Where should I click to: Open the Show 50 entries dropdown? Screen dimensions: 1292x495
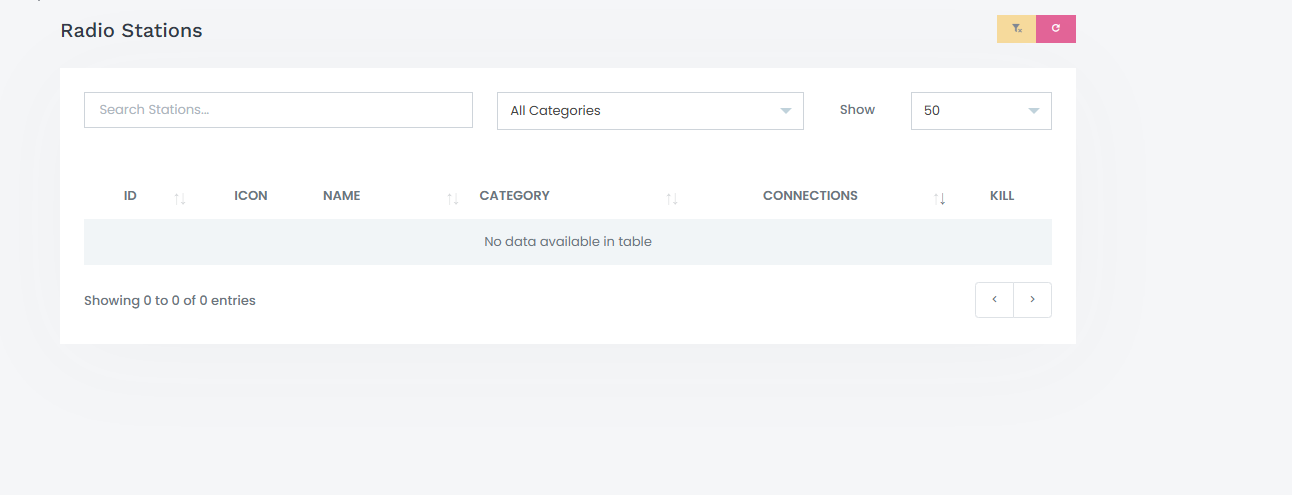click(x=981, y=111)
